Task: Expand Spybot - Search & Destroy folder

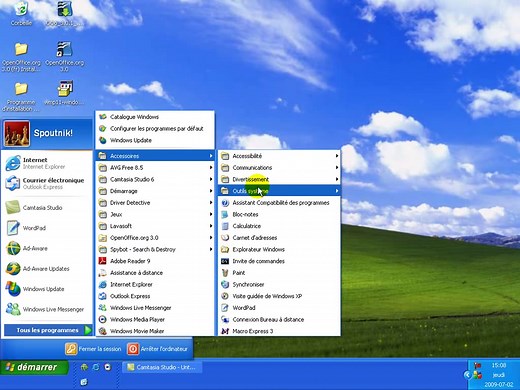Action: point(155,249)
